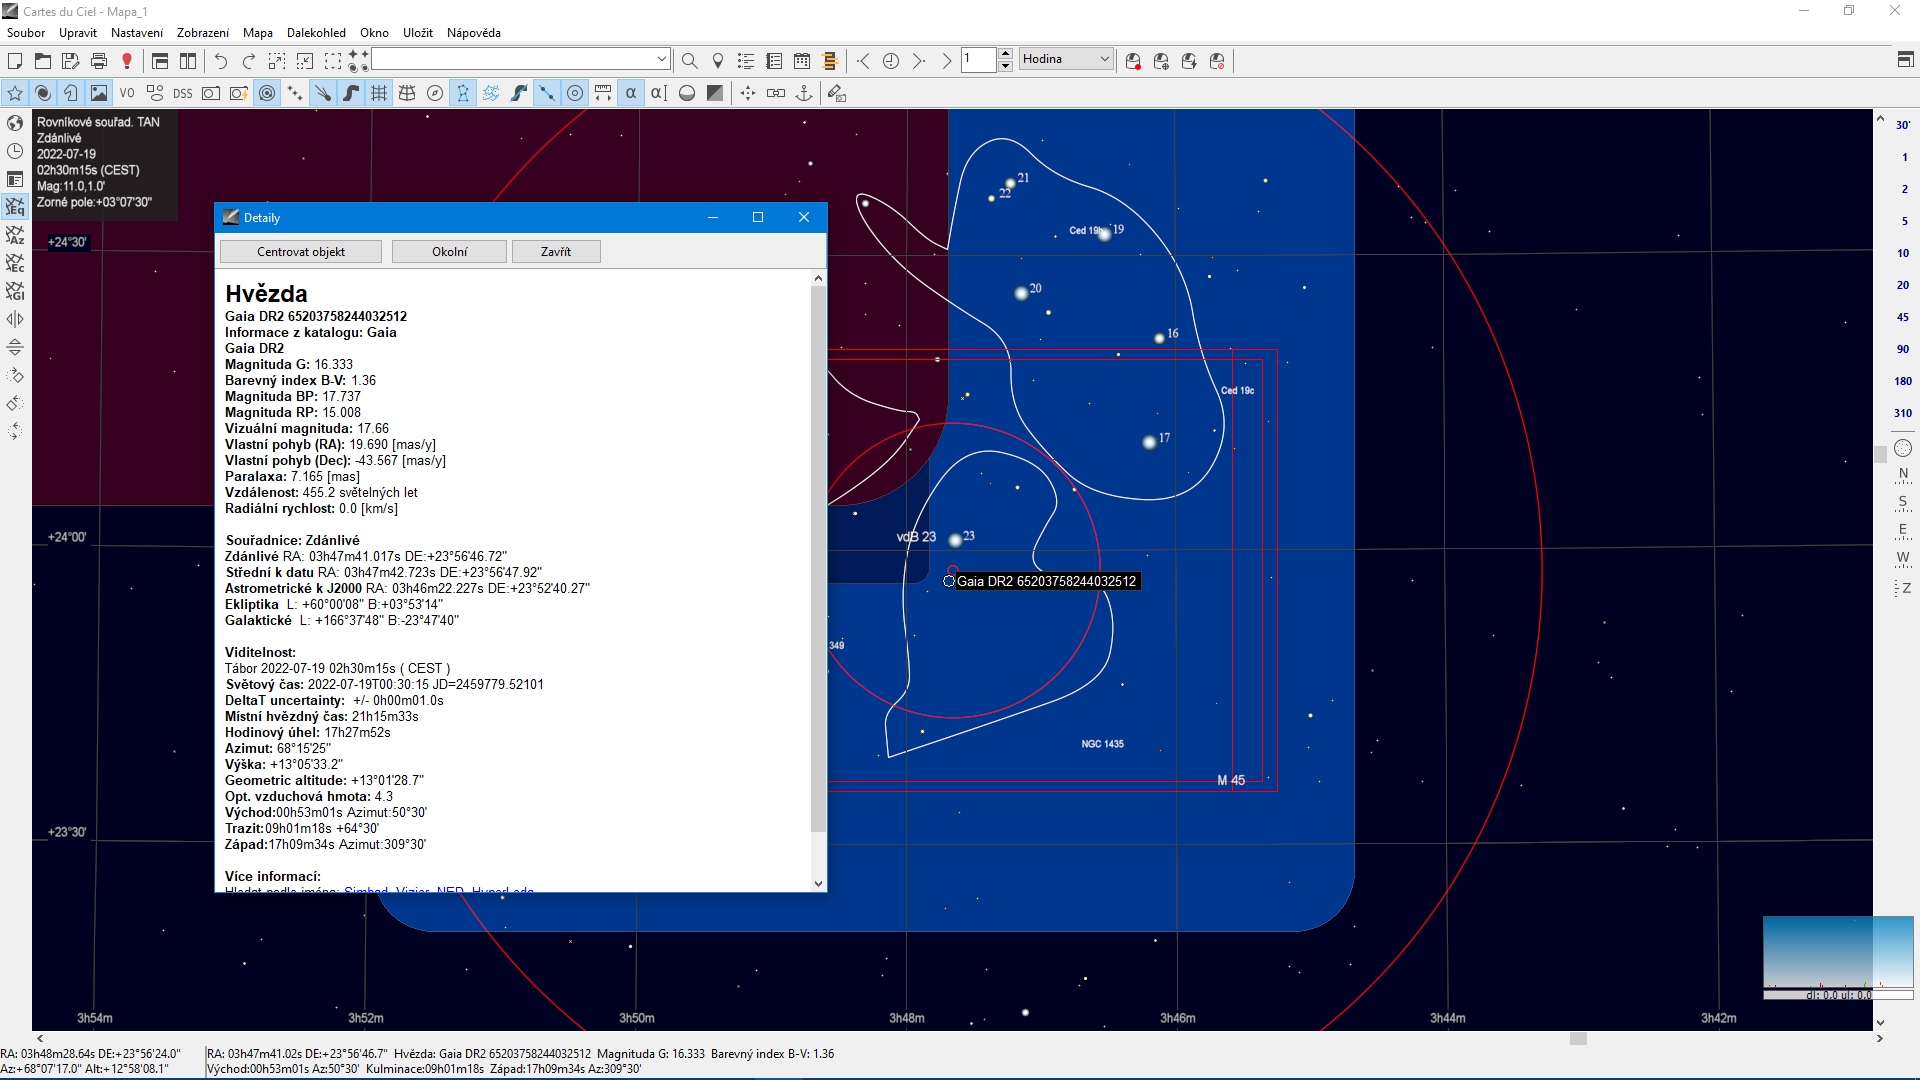Toggle the show stars button

coord(15,93)
